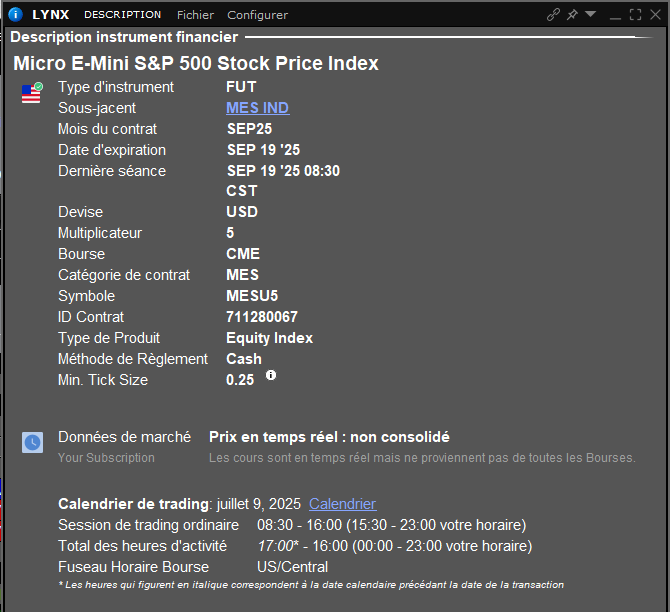The image size is (670, 612).
Task: Open the Configurer menu
Action: (x=257, y=15)
